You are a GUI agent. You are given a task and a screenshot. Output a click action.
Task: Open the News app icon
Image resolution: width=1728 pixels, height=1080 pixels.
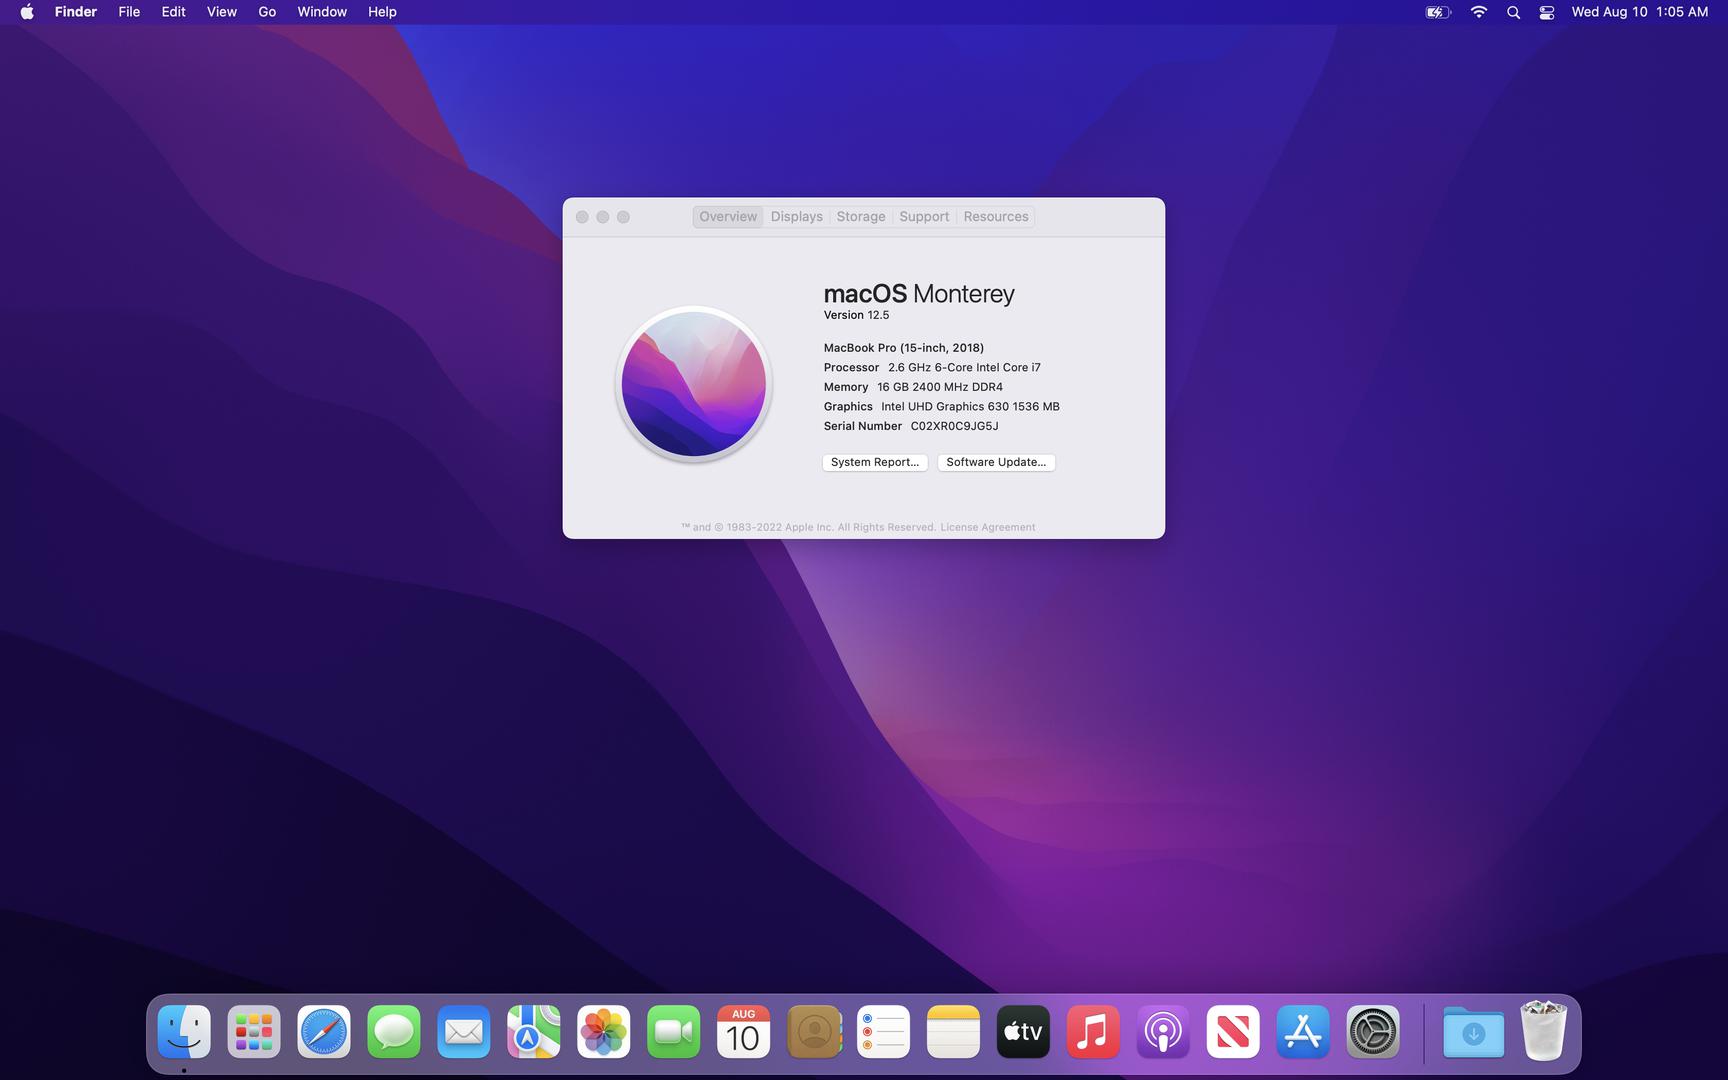pos(1233,1032)
